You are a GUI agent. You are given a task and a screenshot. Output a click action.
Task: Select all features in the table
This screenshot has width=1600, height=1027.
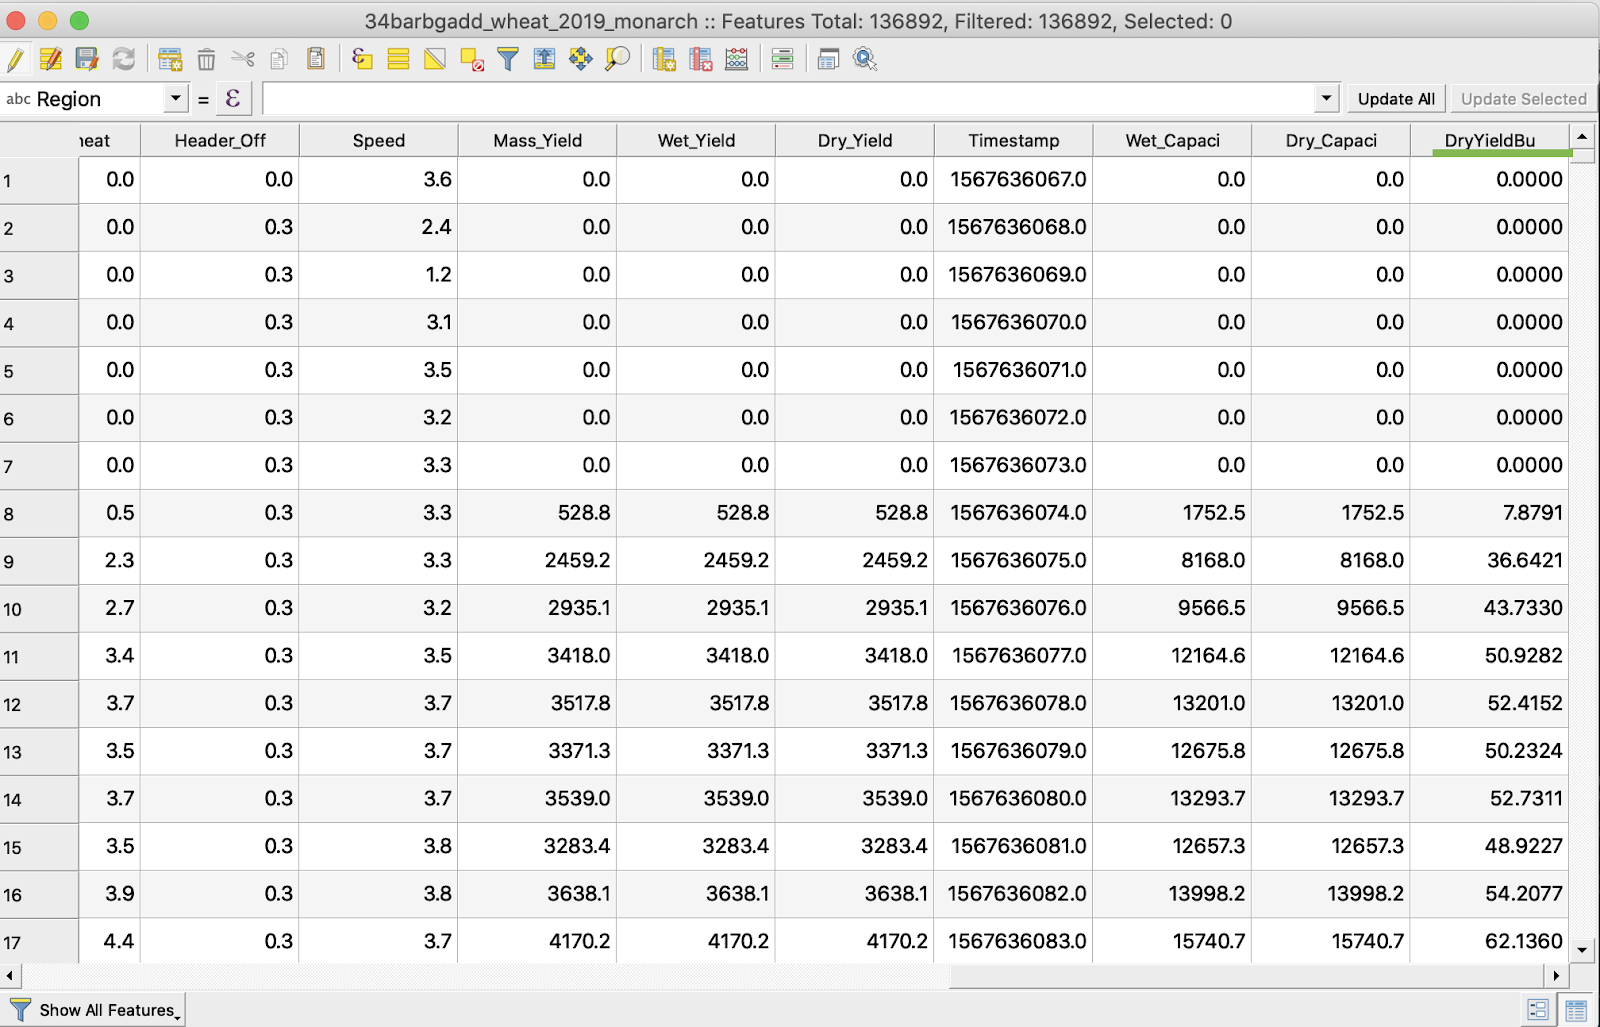pos(398,59)
